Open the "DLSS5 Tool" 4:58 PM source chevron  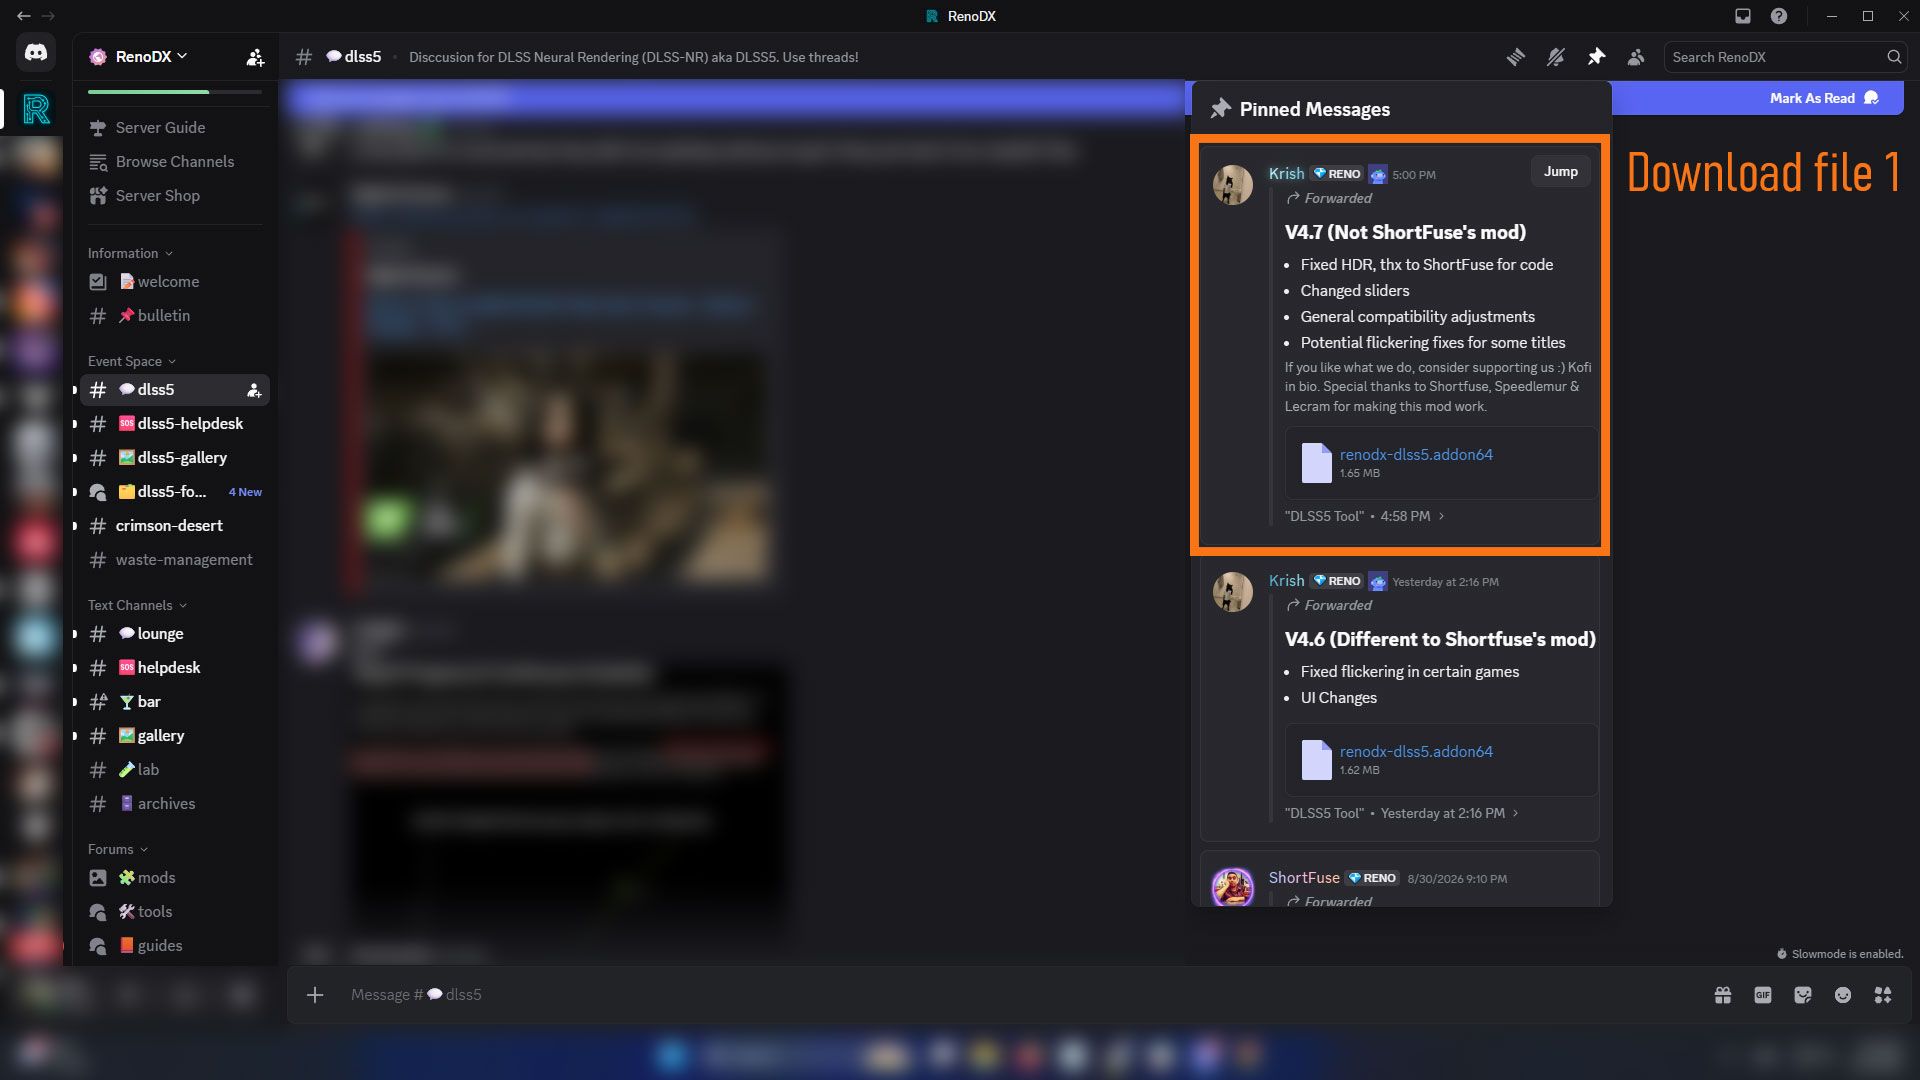[1441, 516]
